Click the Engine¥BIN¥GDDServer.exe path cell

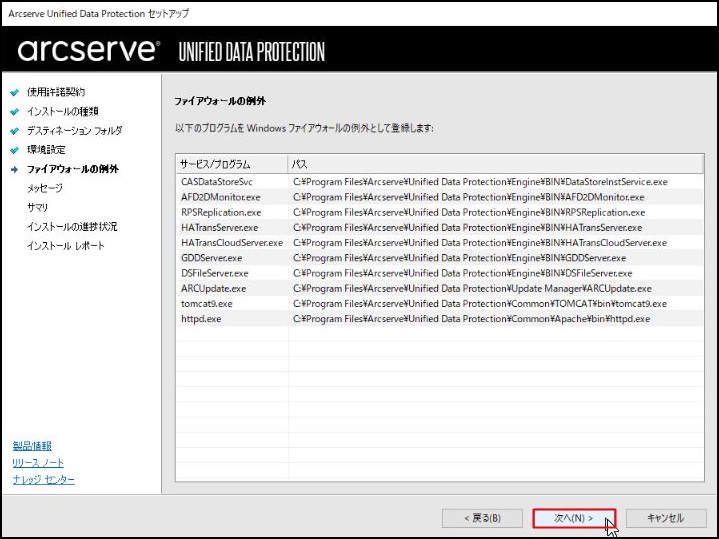(x=459, y=258)
